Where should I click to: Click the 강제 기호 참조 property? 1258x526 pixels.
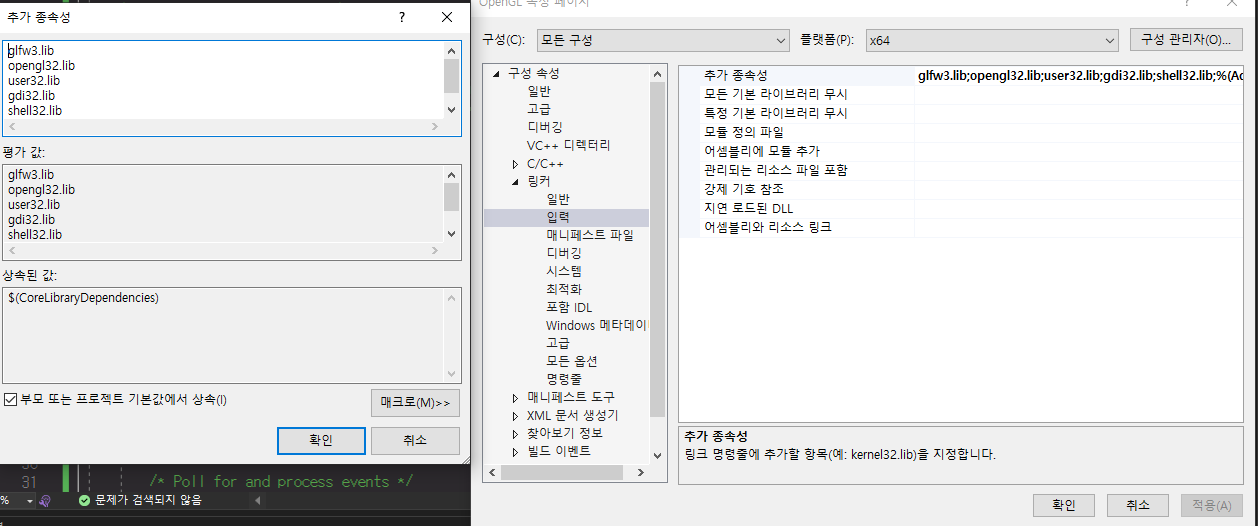point(962,189)
